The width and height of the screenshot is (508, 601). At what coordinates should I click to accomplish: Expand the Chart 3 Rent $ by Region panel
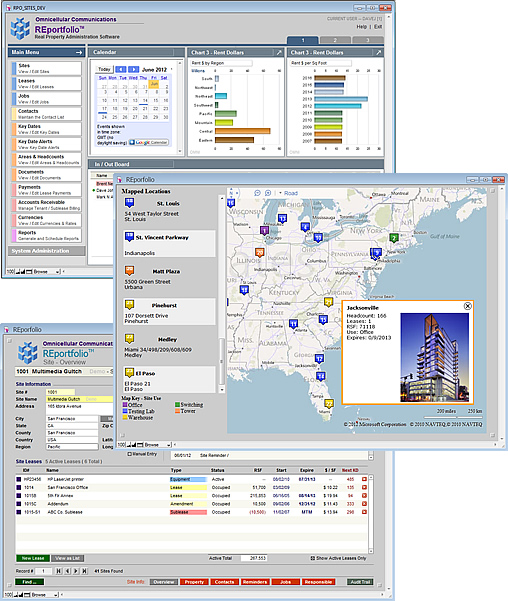pyautogui.click(x=279, y=53)
